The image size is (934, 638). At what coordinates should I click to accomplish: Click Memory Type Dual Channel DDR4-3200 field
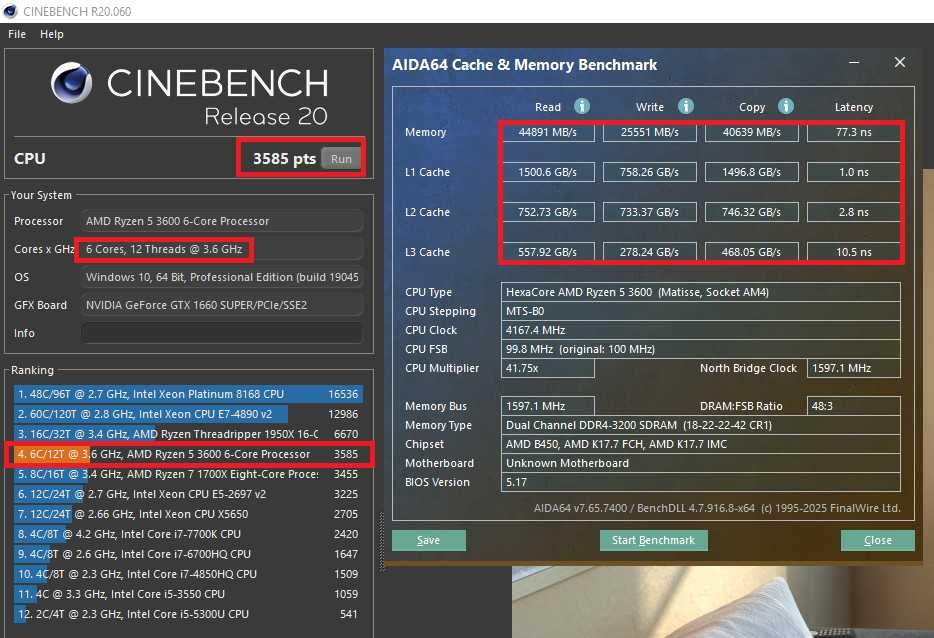(700, 425)
